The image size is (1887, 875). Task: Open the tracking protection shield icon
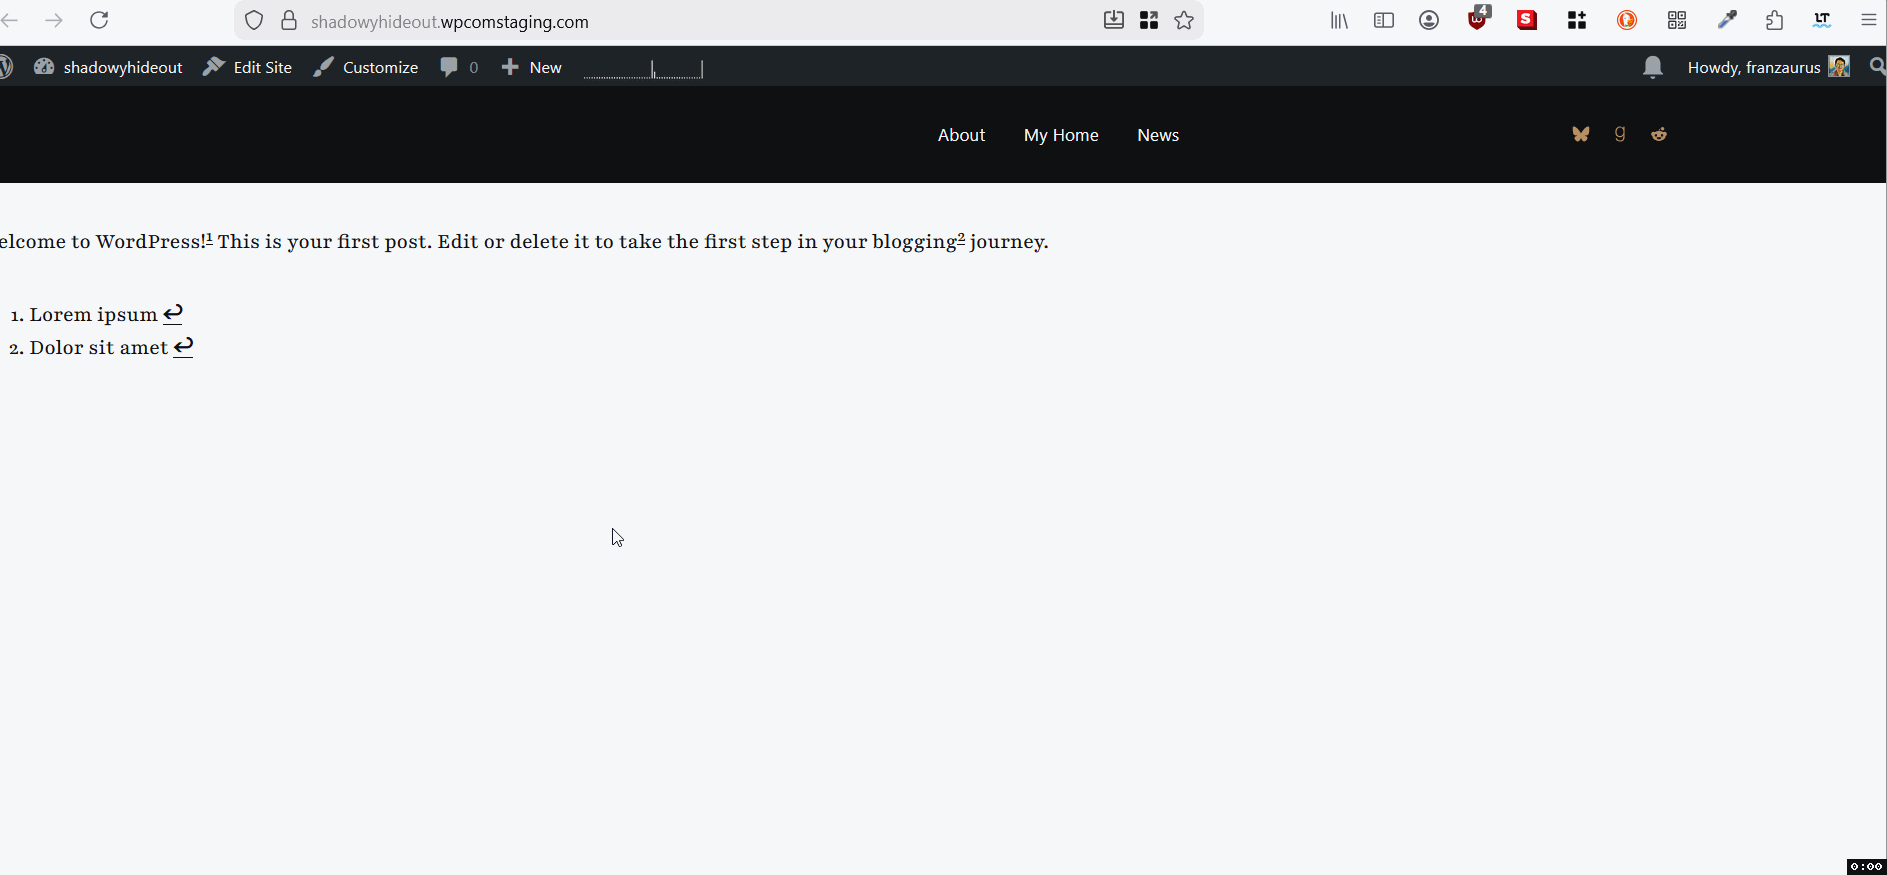[x=254, y=21]
